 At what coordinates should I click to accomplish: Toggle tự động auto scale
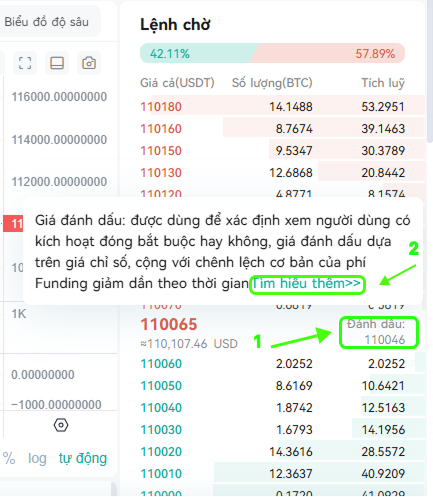point(83,458)
